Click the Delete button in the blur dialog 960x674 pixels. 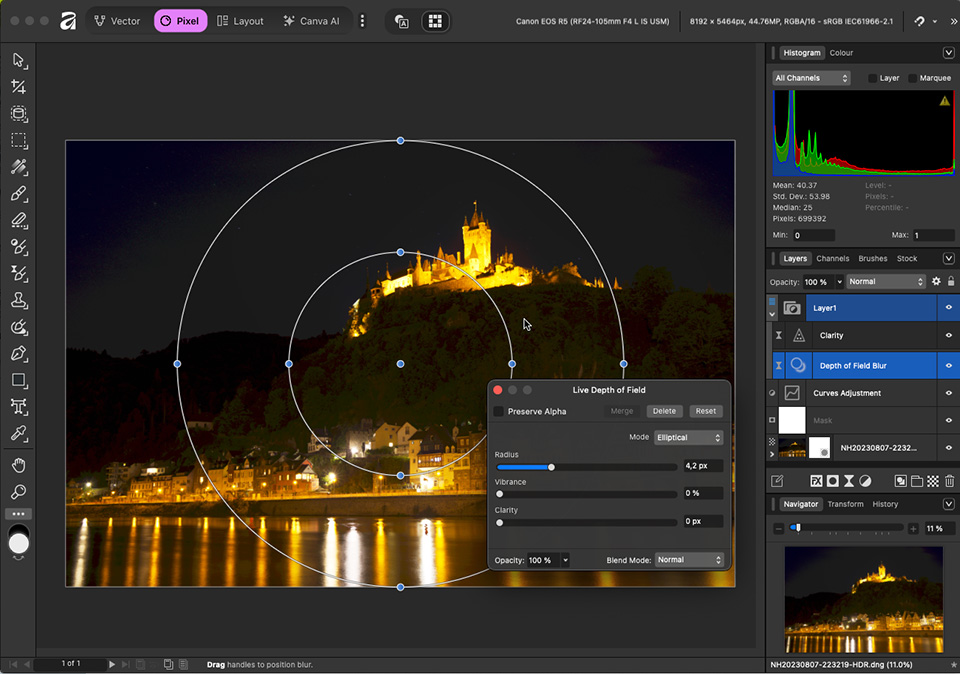664,411
